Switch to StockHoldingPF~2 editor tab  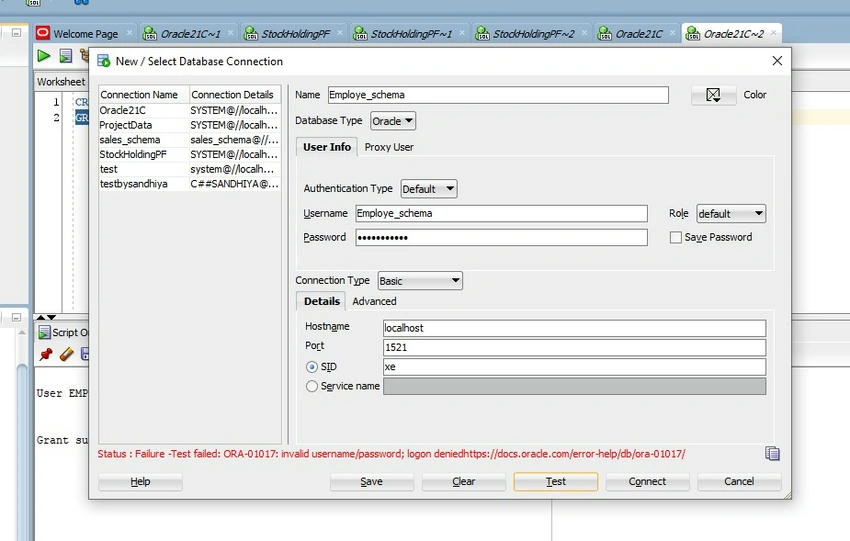pos(533,34)
